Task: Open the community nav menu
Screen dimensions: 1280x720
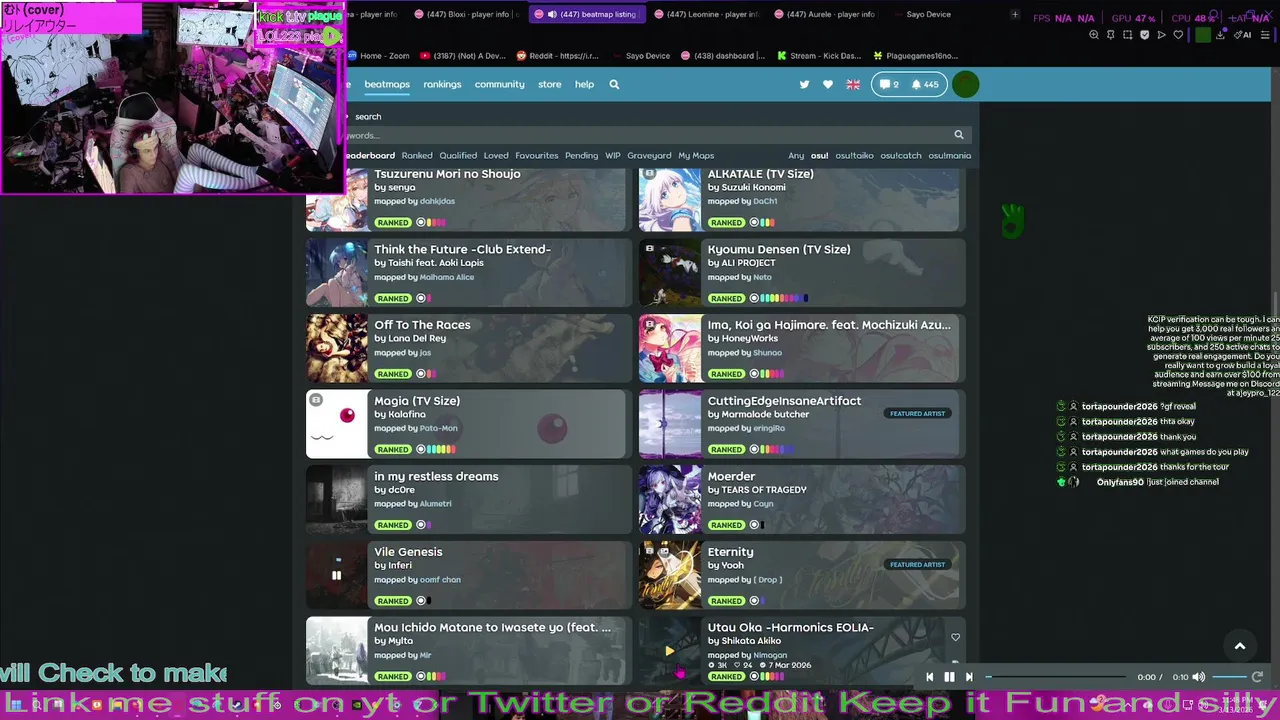Action: 499,85
